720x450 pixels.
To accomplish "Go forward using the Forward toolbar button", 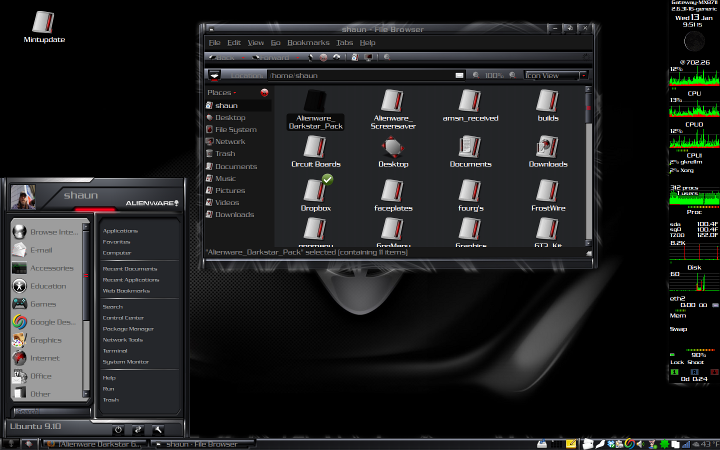I will pyautogui.click(x=272, y=57).
